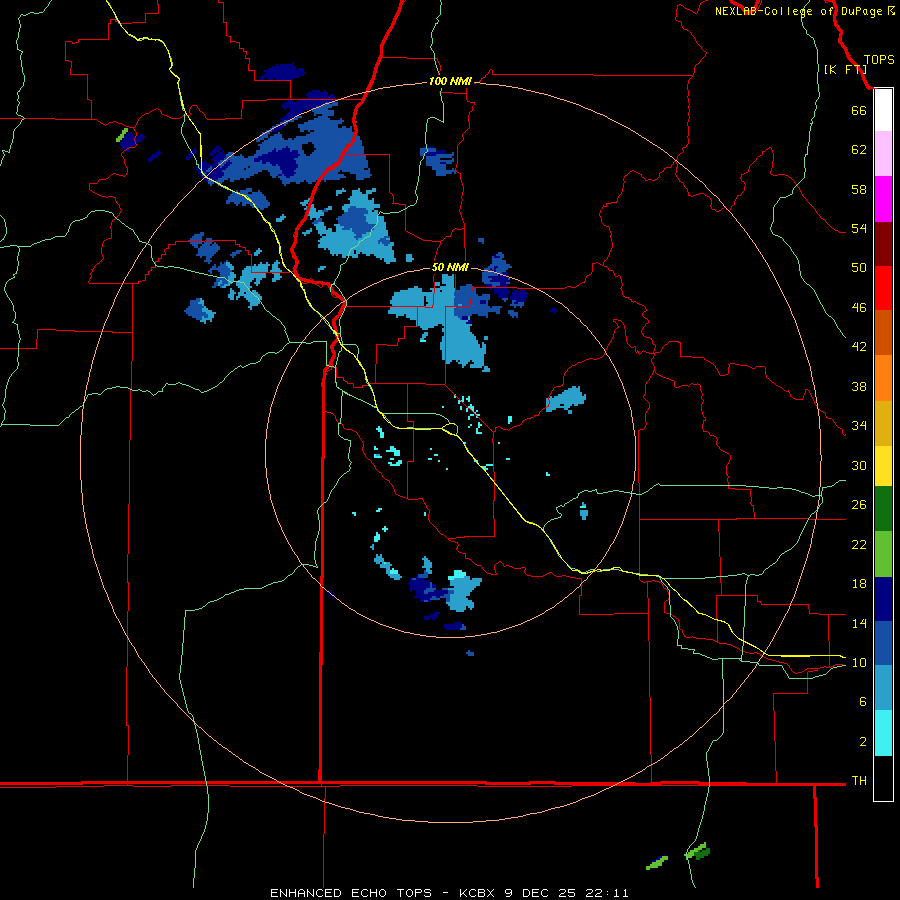The width and height of the screenshot is (900, 900).
Task: Click the '26' legend value
Action: click(859, 505)
